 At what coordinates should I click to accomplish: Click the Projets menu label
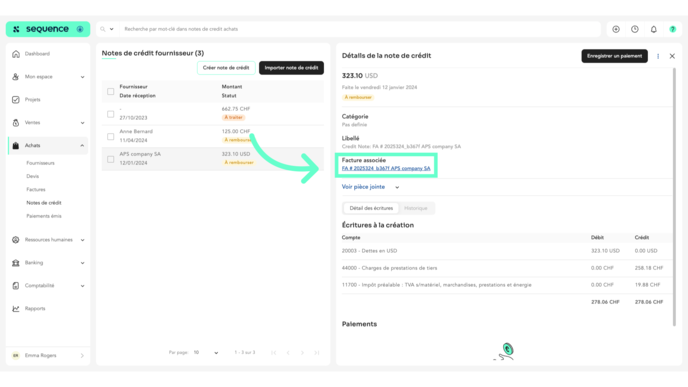pos(32,100)
